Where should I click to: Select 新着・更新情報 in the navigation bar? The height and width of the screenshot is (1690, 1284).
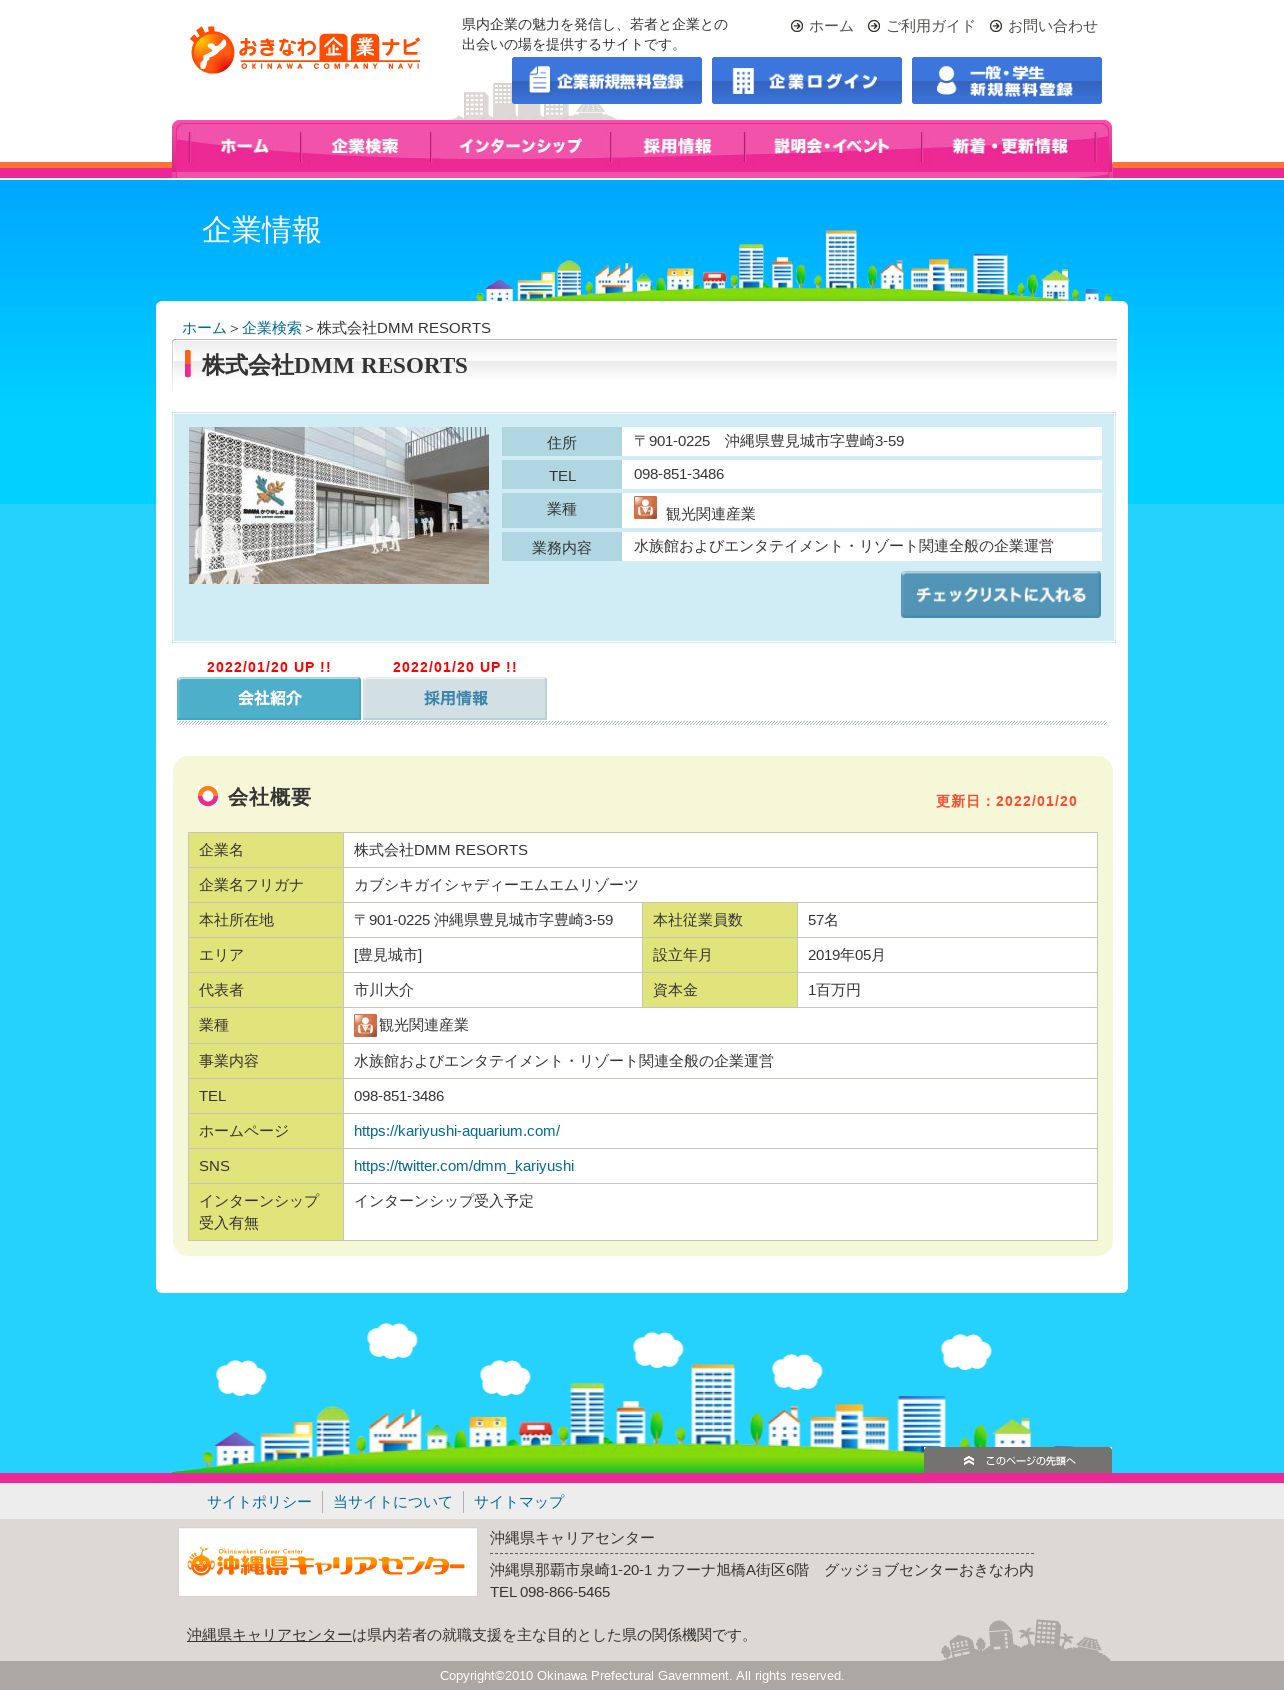1009,146
